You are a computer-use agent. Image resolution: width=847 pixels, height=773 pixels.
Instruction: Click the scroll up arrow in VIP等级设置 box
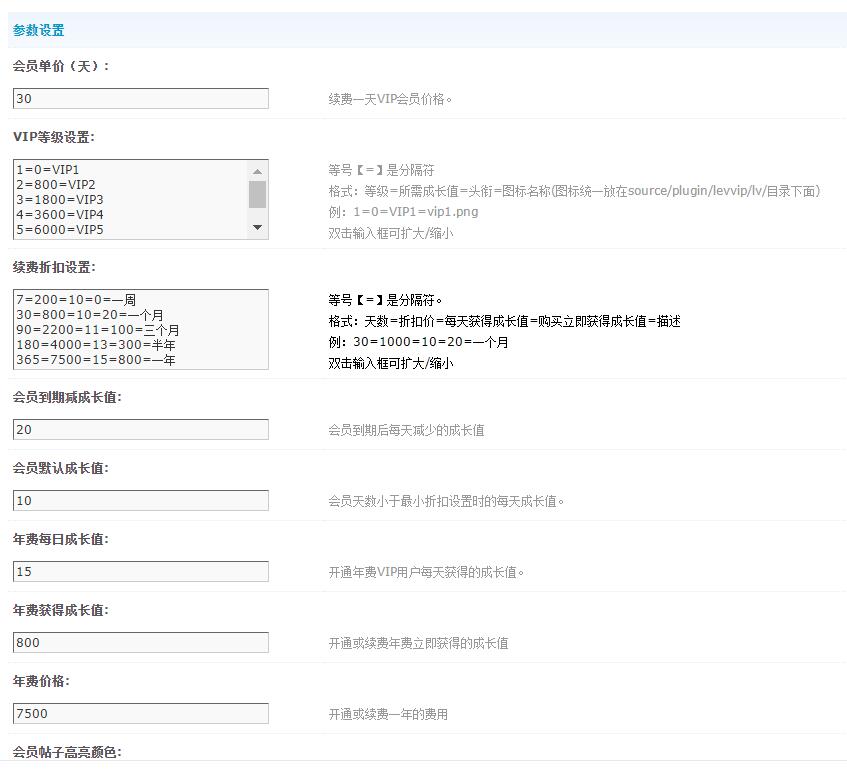tap(258, 170)
